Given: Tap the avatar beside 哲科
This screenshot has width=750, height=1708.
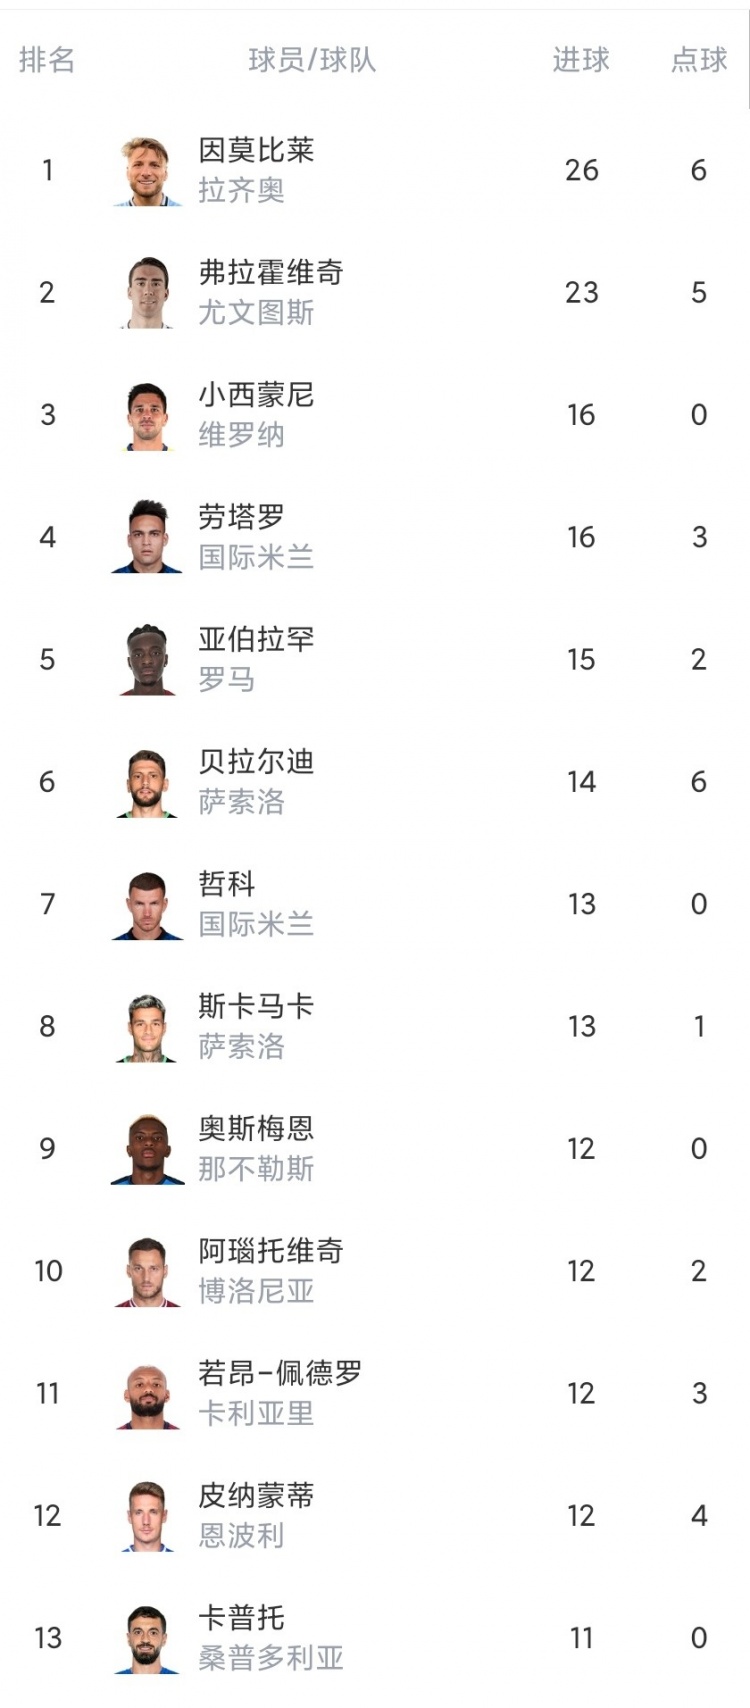Looking at the screenshot, I should [147, 905].
